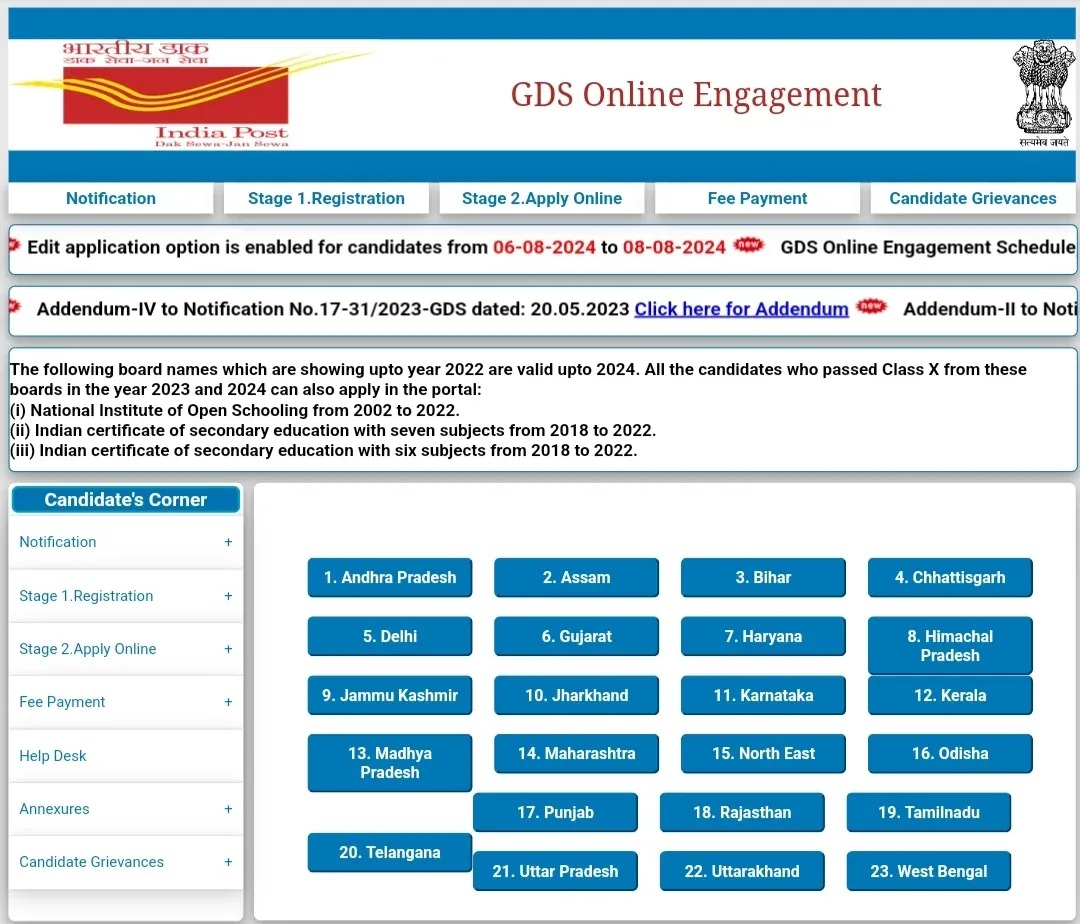The image size is (1080, 924).
Task: Select the Himachal Pradesh state button
Action: point(950,645)
